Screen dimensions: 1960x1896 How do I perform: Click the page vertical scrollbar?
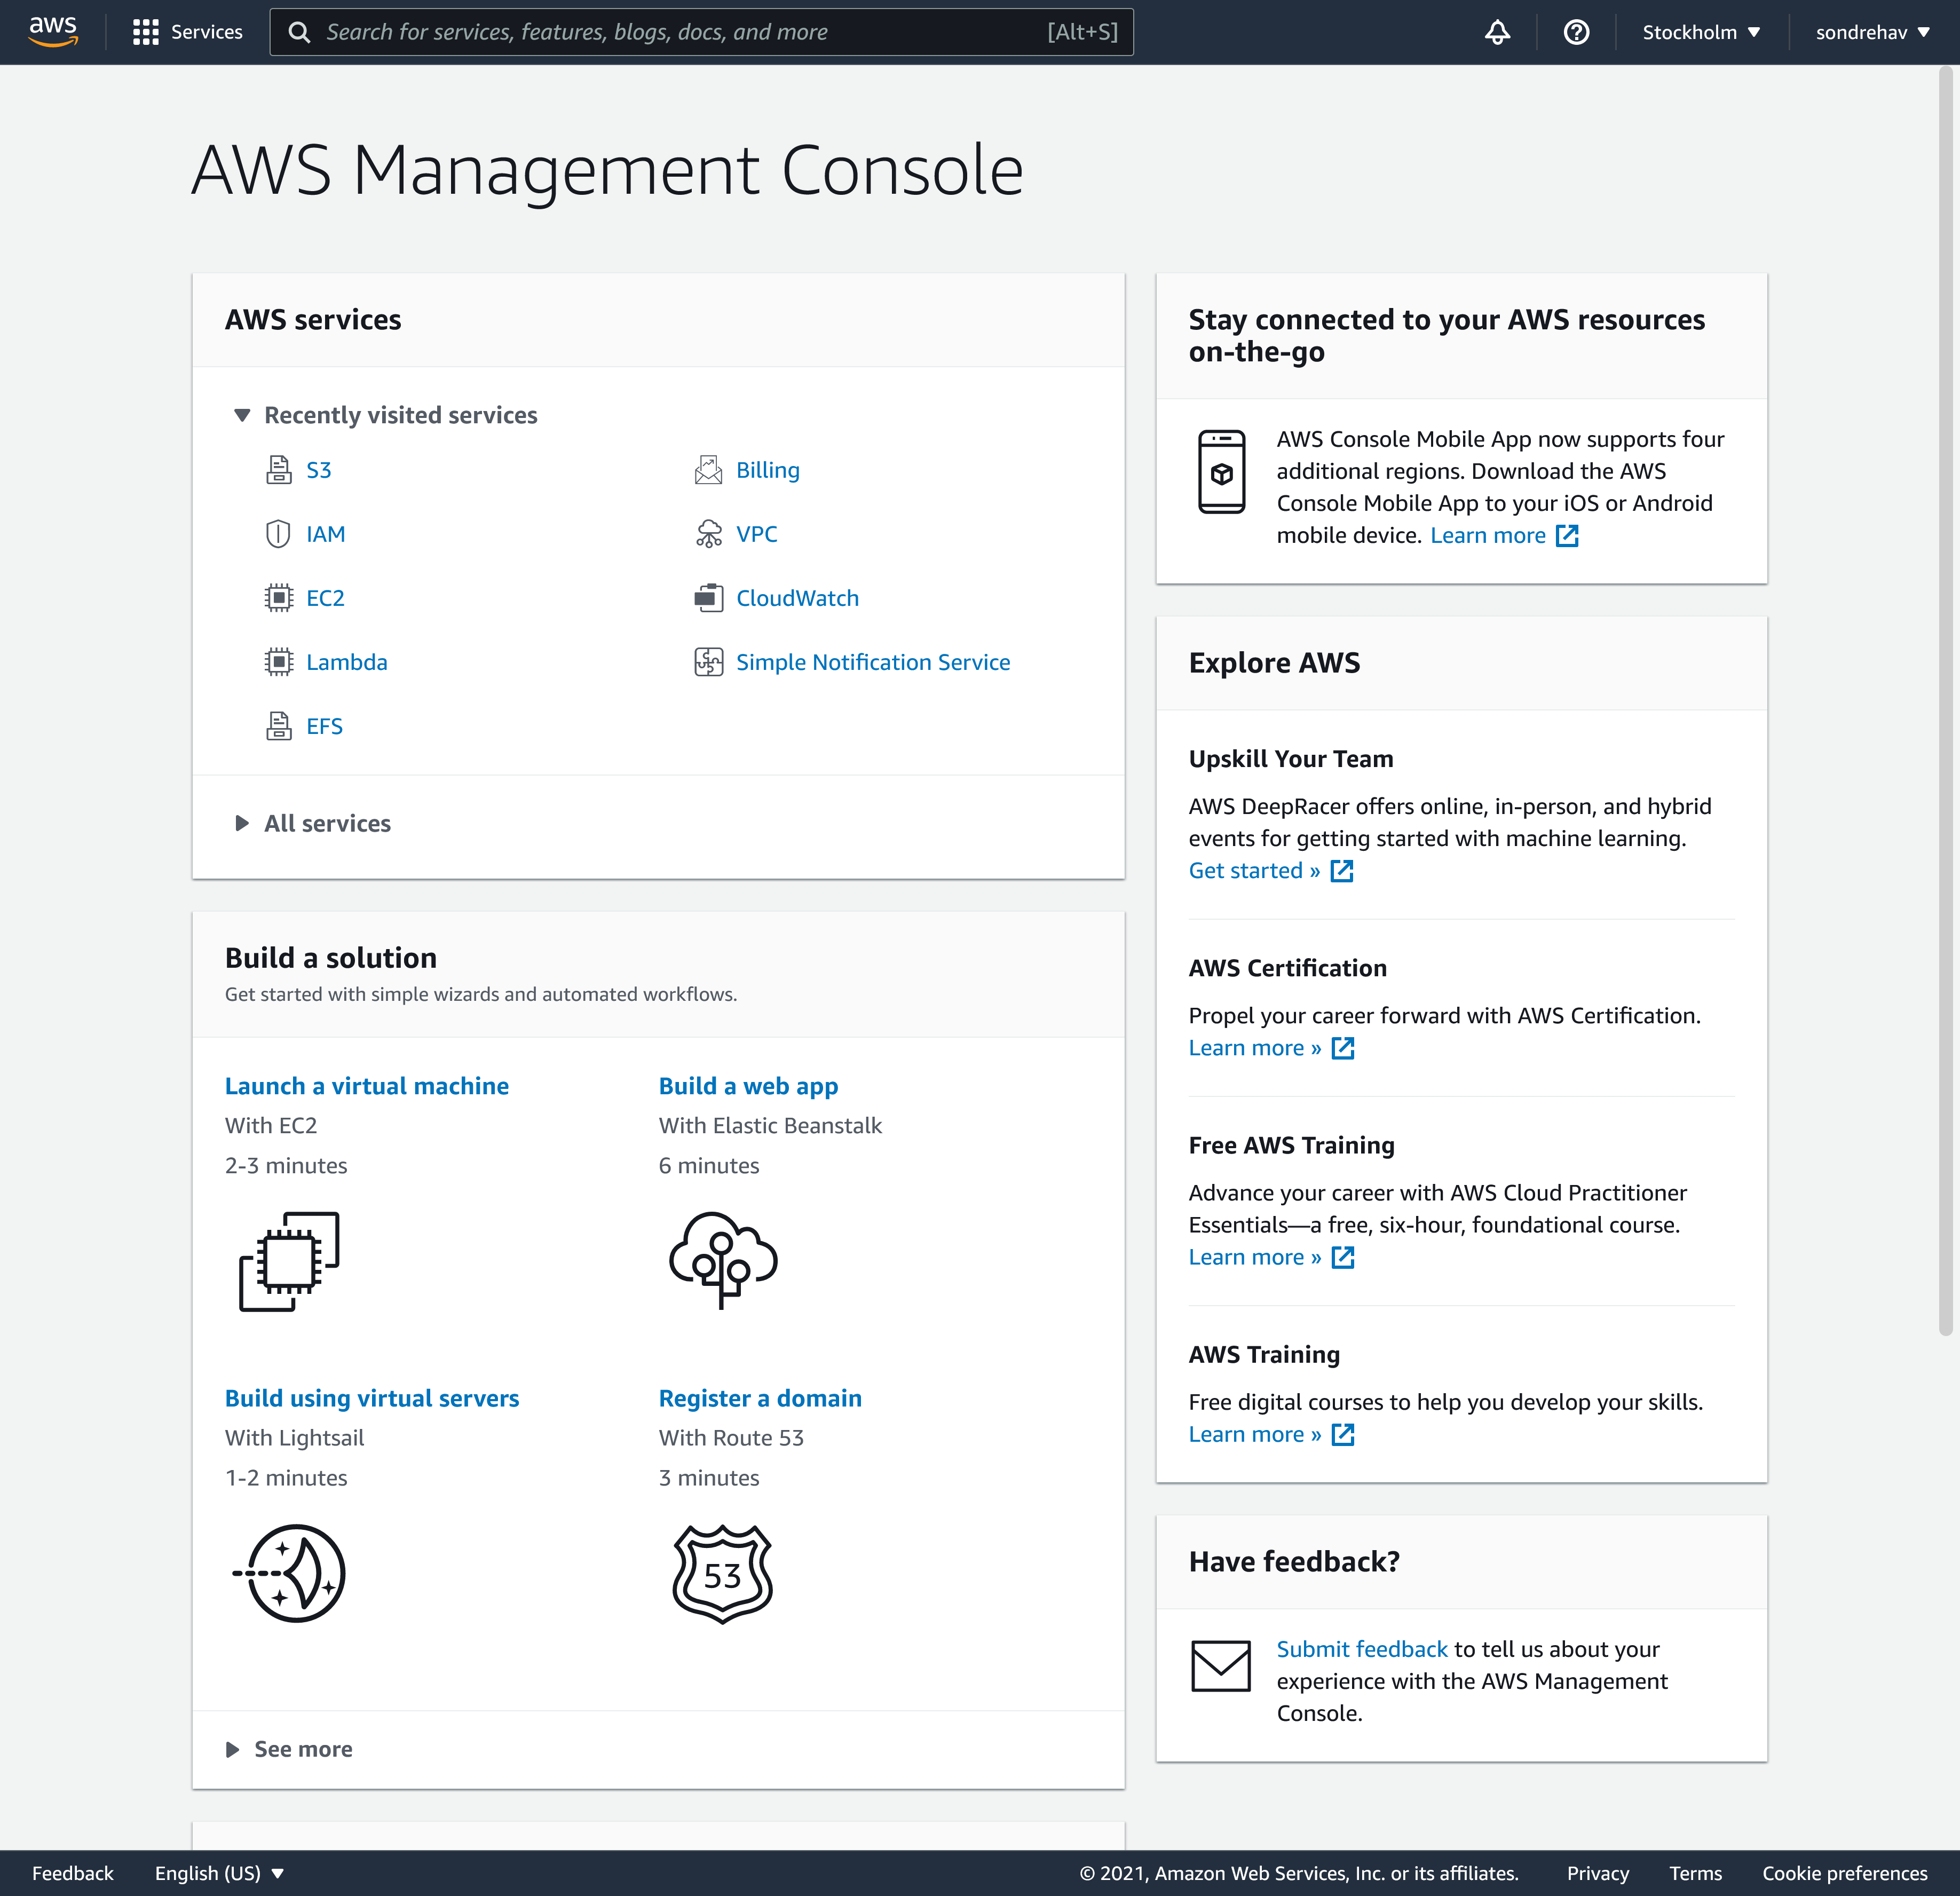[1945, 700]
